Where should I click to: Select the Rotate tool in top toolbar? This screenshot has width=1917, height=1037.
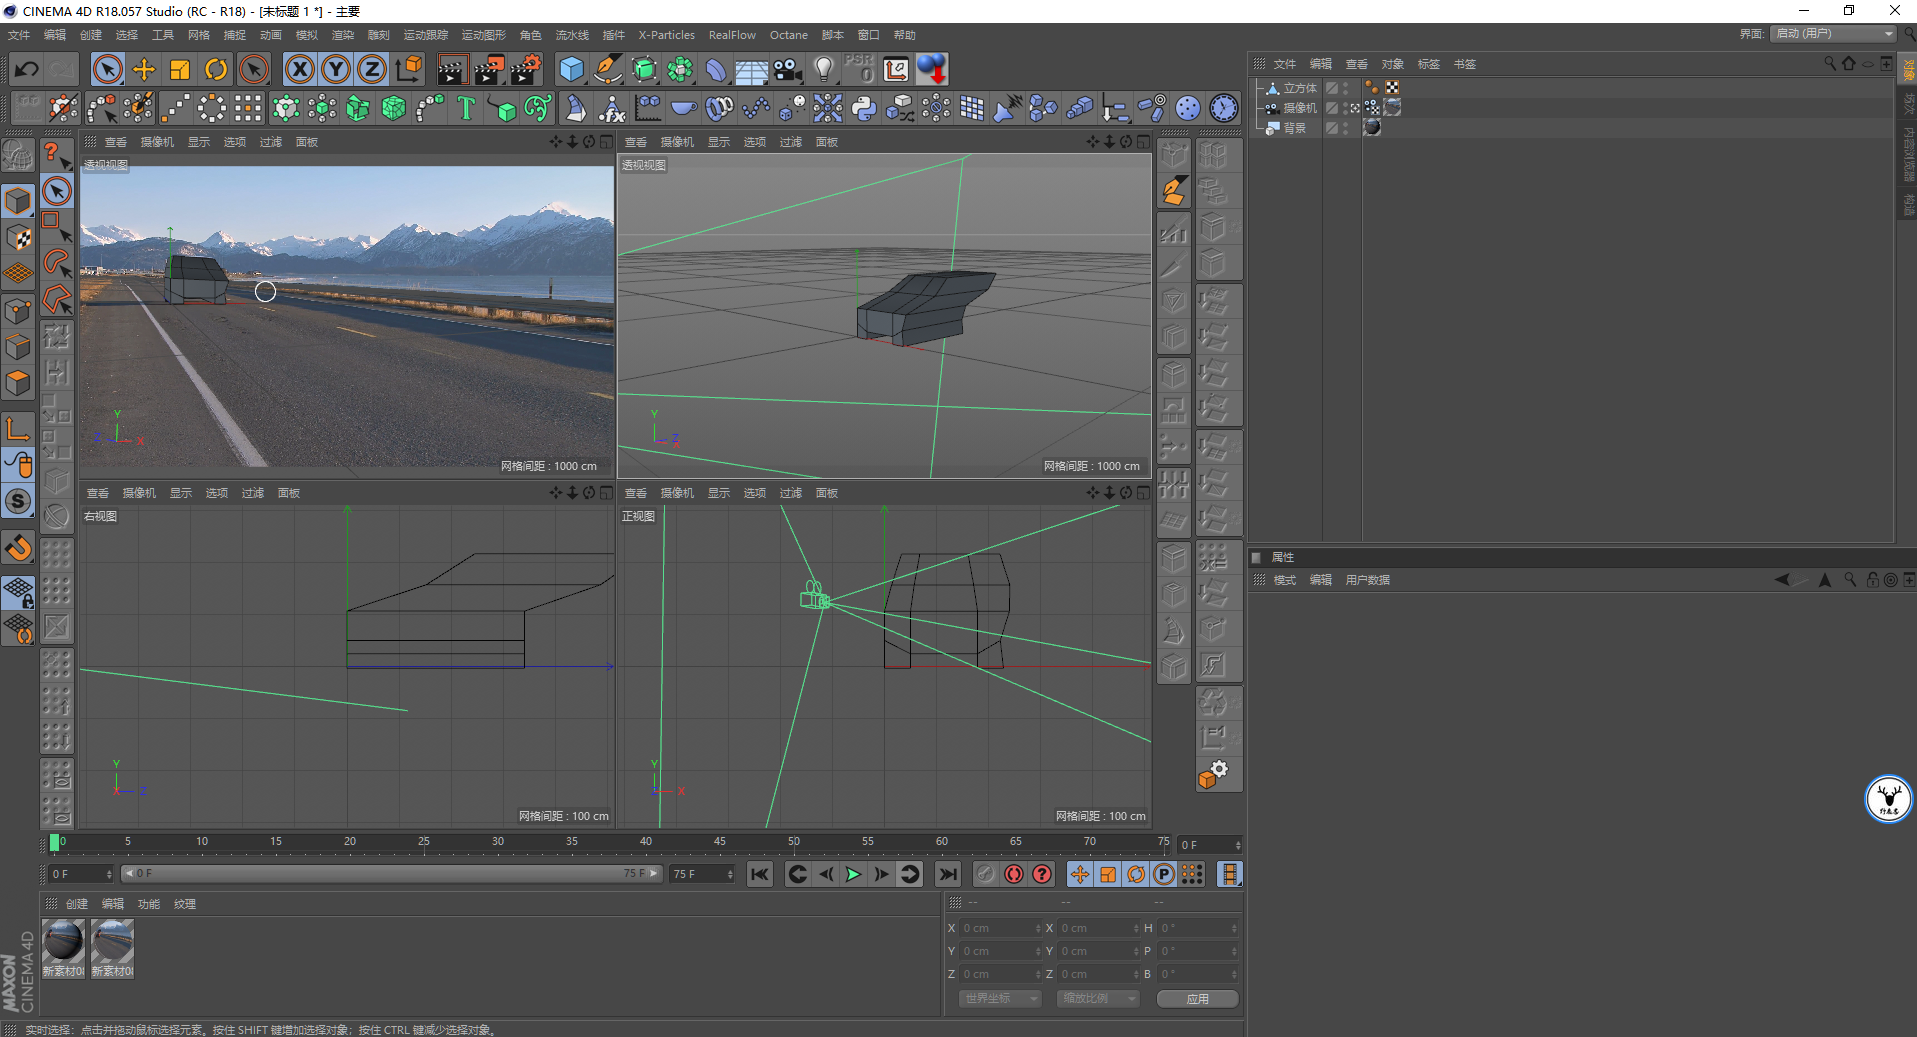tap(216, 69)
